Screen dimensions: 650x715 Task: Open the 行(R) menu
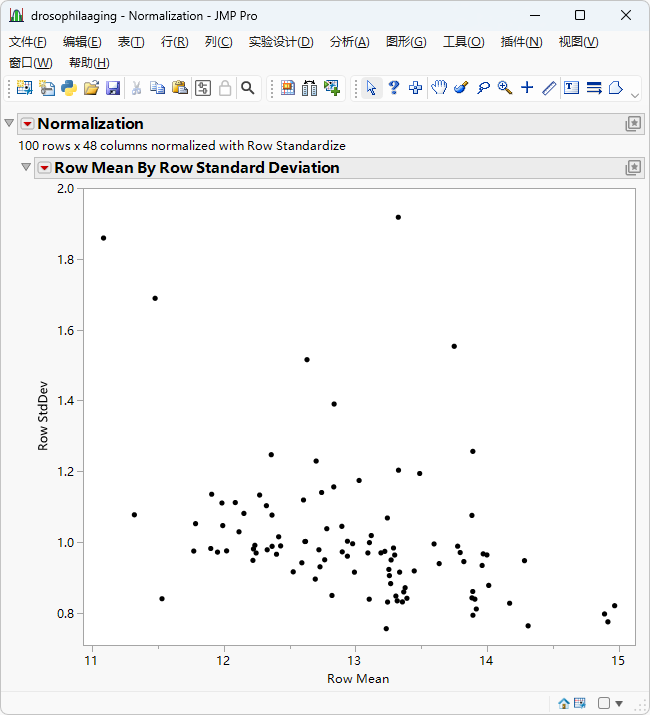pos(174,42)
